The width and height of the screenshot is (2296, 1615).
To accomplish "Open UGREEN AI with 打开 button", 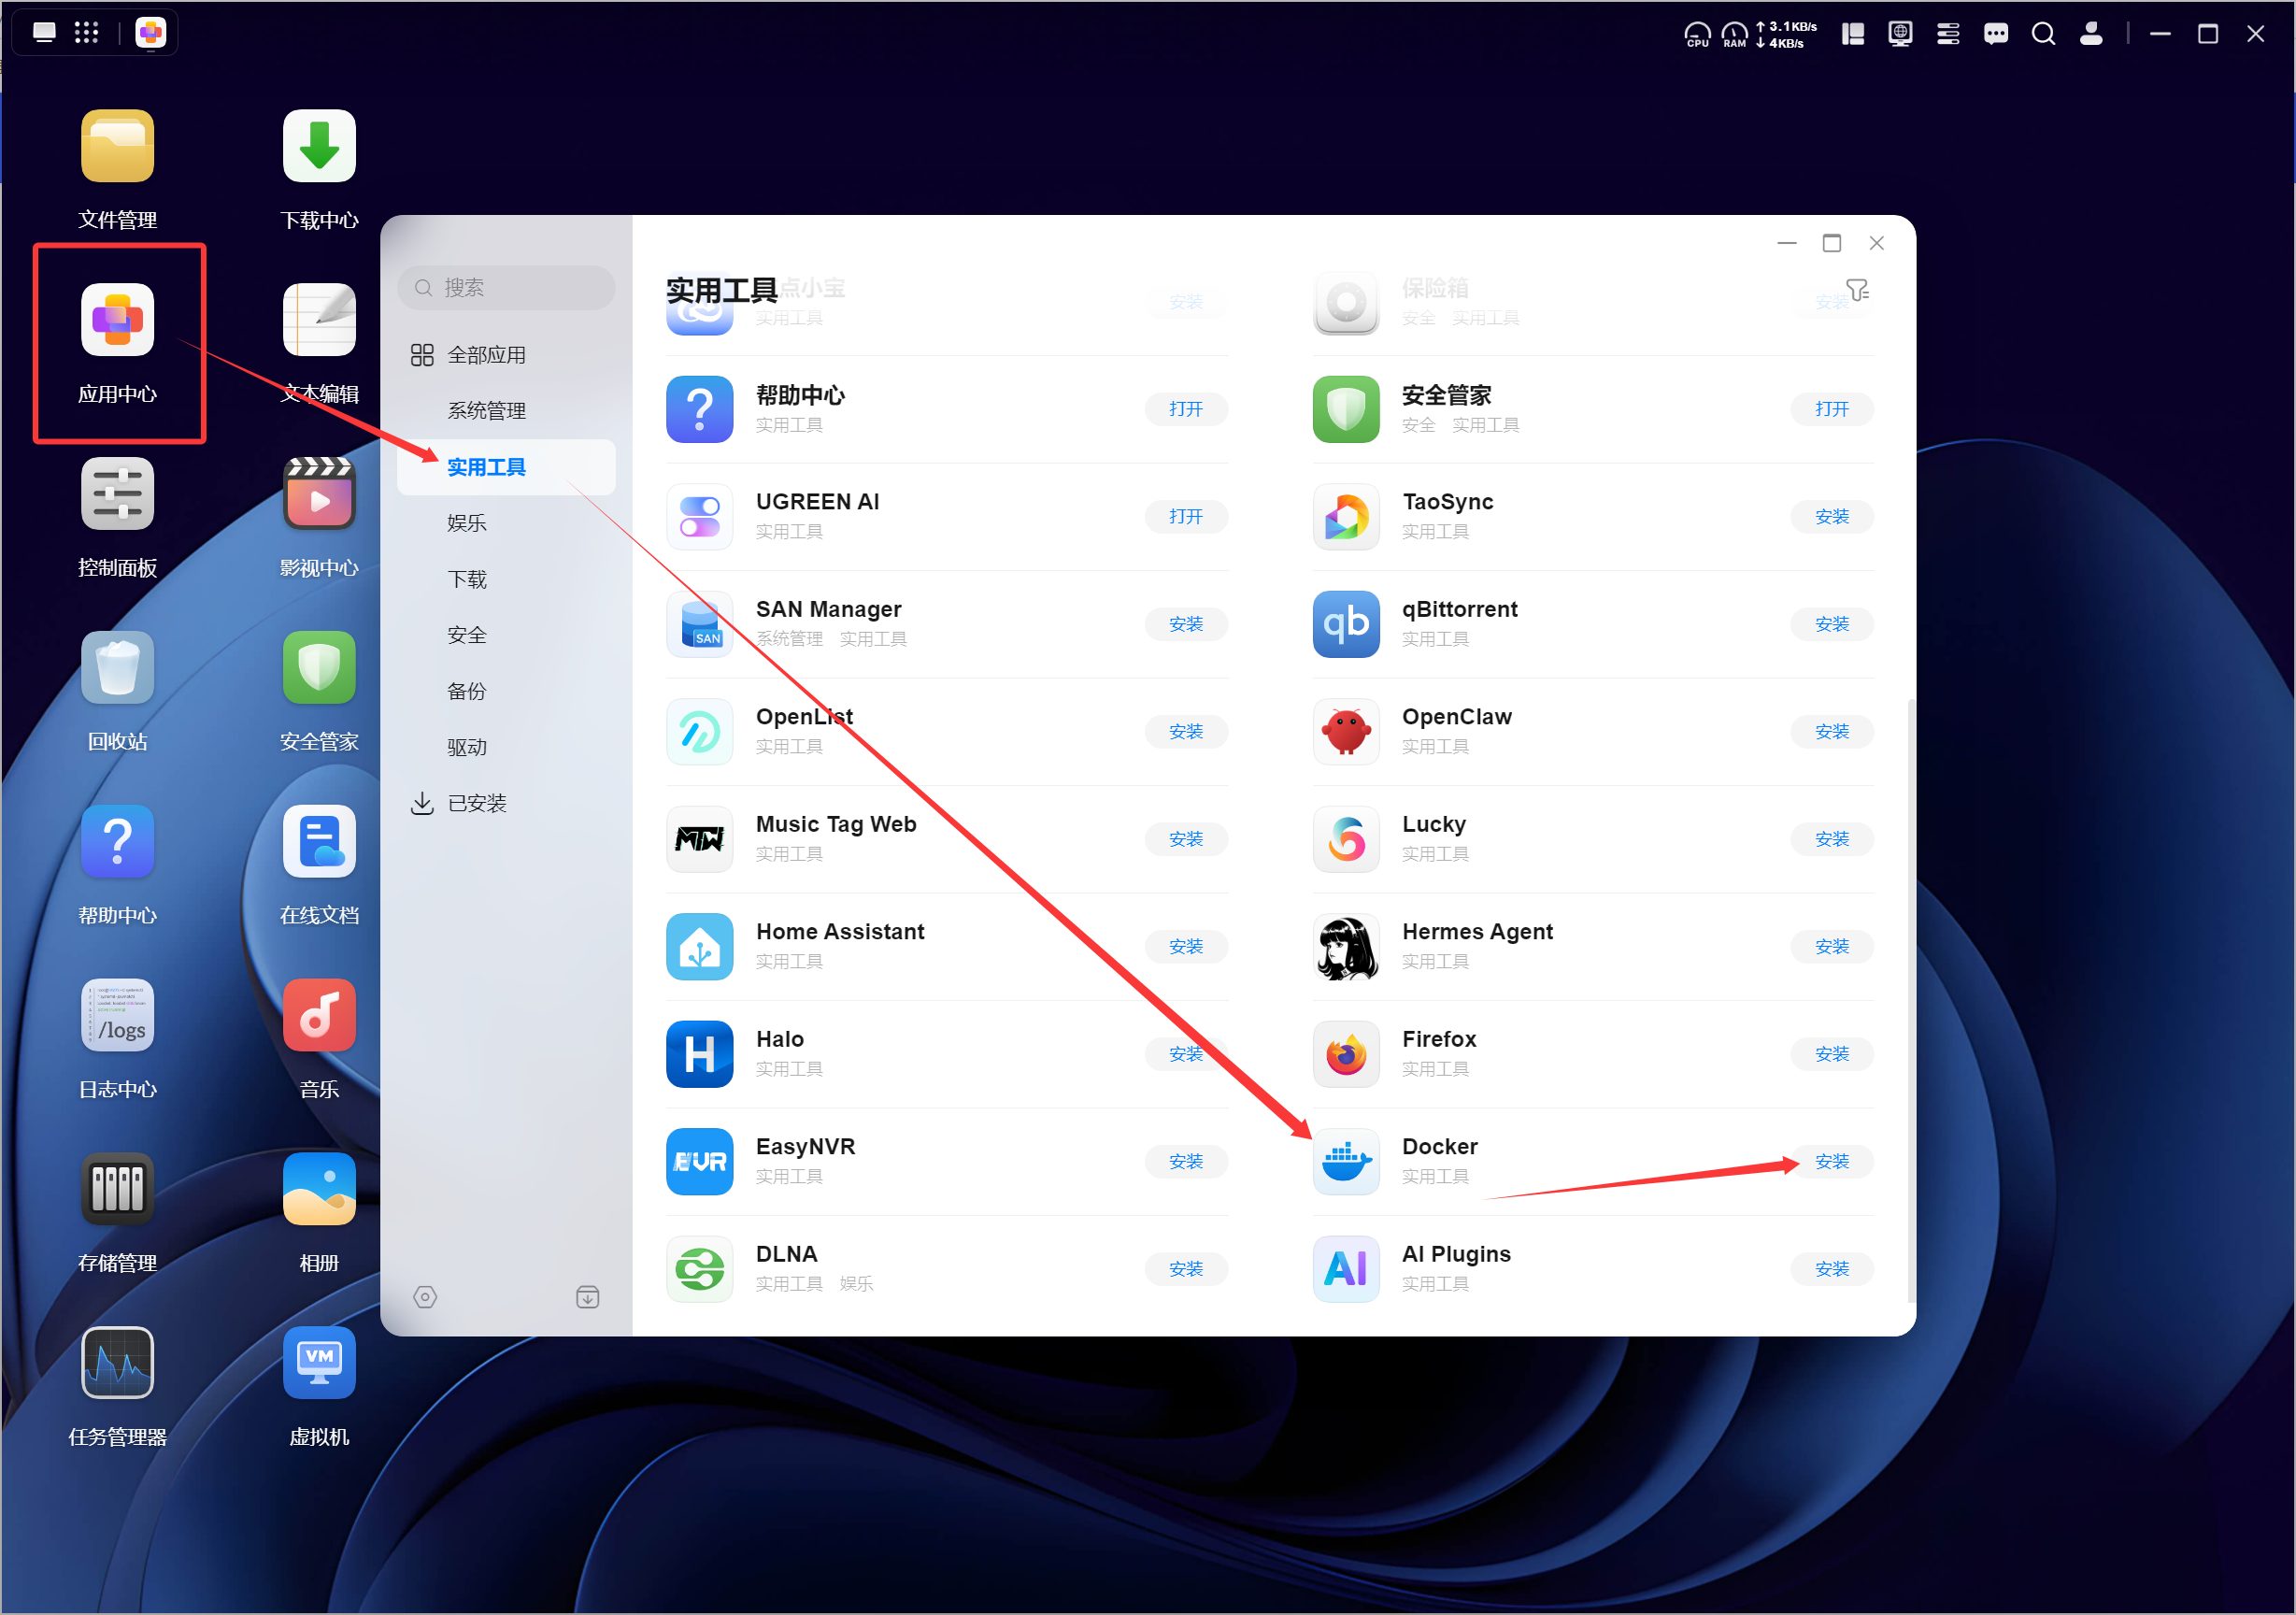I will pos(1186,517).
